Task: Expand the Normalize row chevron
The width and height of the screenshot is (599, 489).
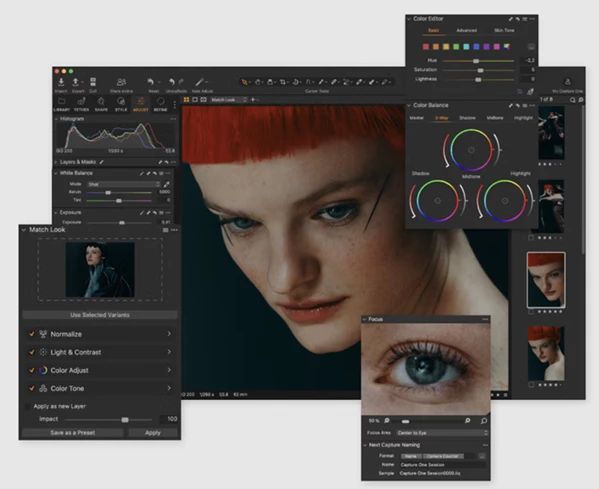Action: [x=169, y=334]
